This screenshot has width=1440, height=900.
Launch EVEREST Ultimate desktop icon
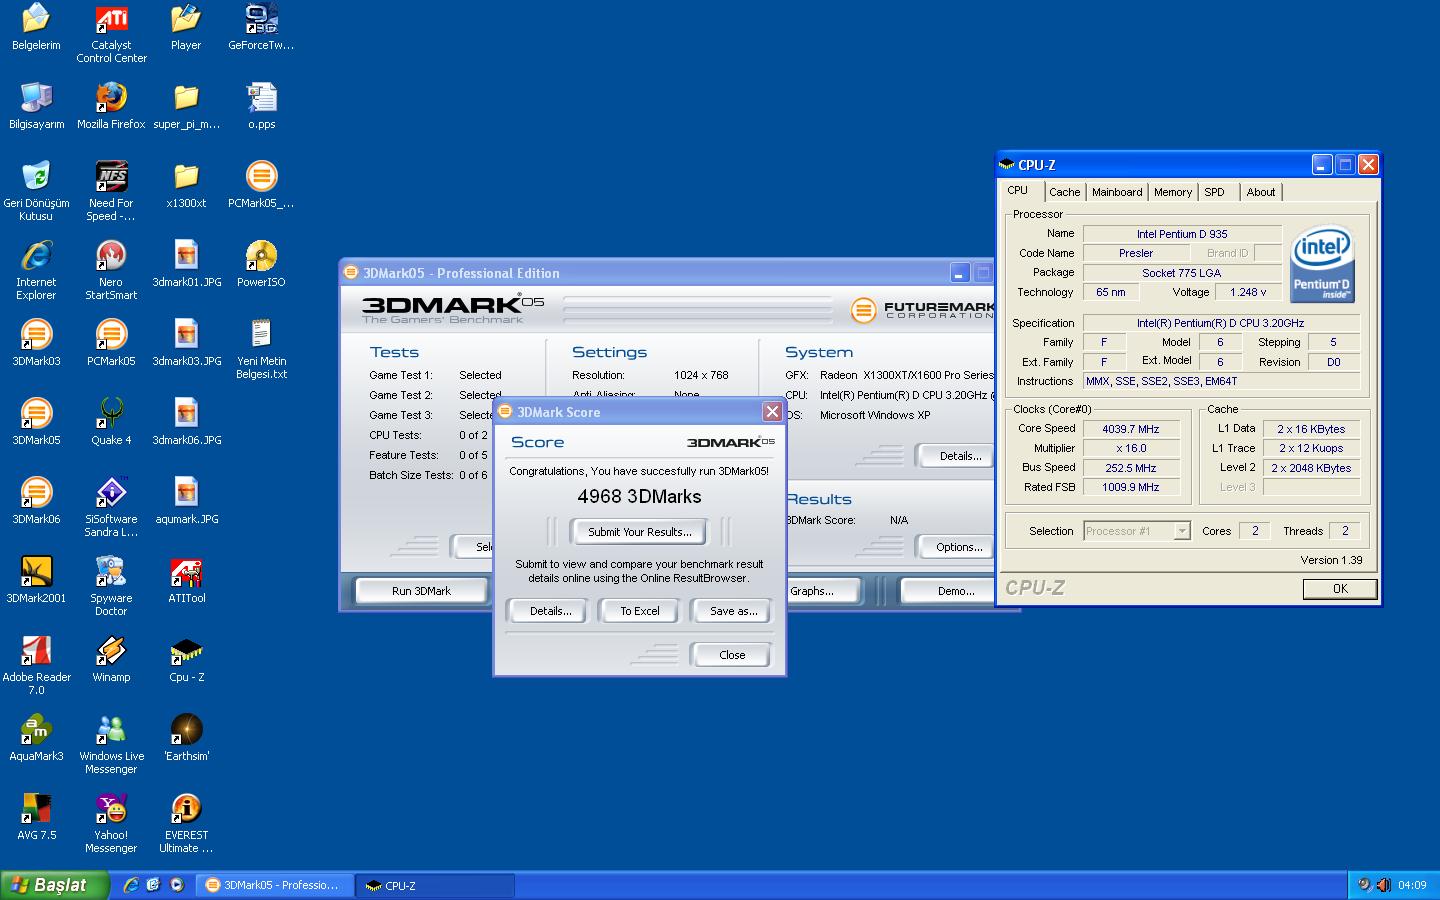point(186,823)
